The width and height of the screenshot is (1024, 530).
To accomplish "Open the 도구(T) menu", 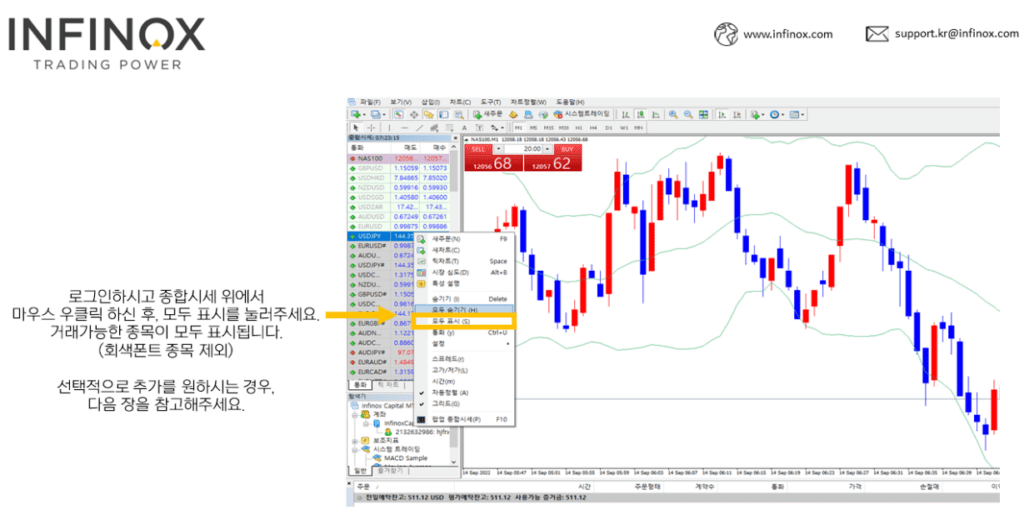I will [x=490, y=102].
